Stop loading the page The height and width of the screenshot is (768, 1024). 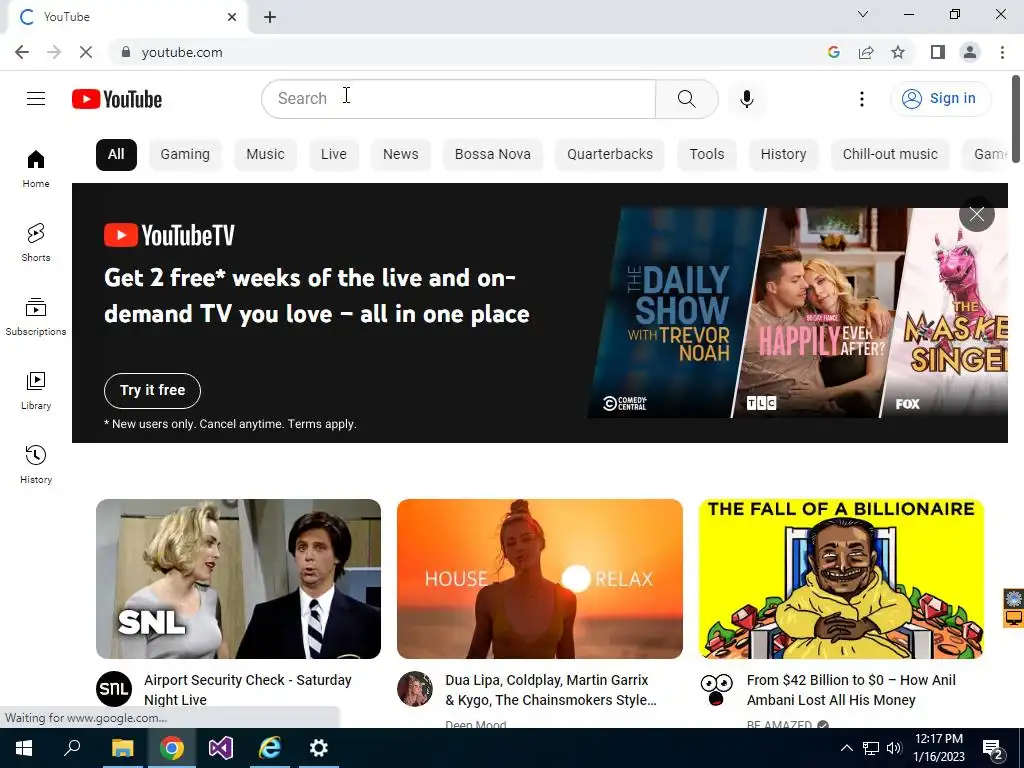(x=86, y=52)
